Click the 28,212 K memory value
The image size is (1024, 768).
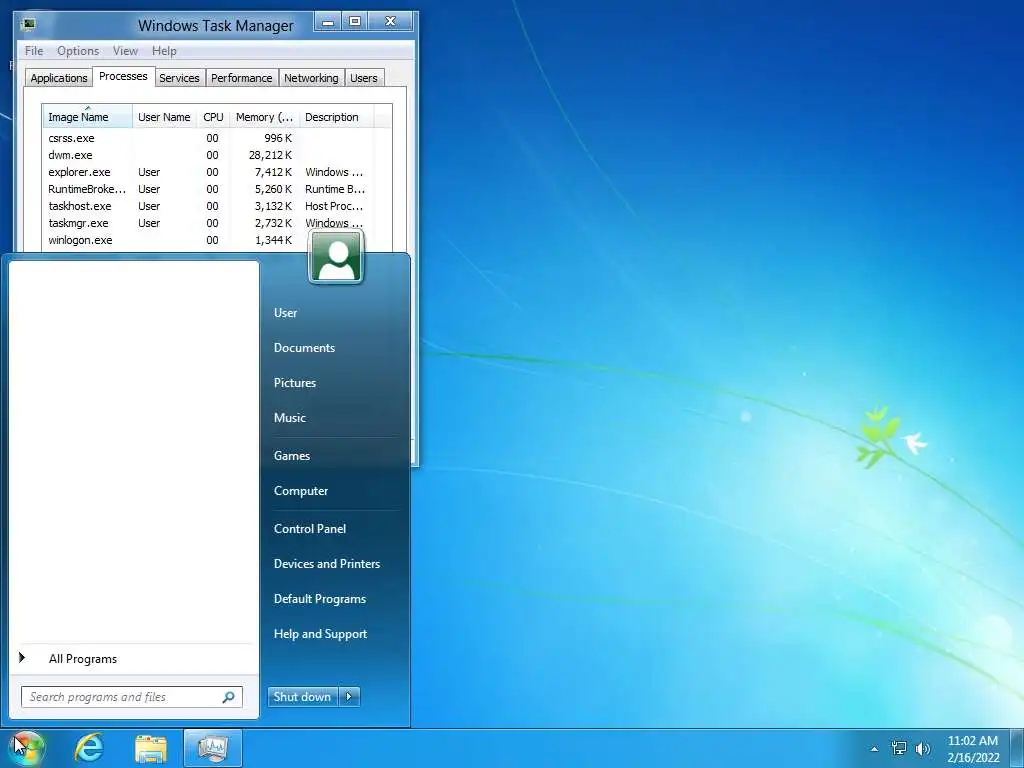click(270, 155)
